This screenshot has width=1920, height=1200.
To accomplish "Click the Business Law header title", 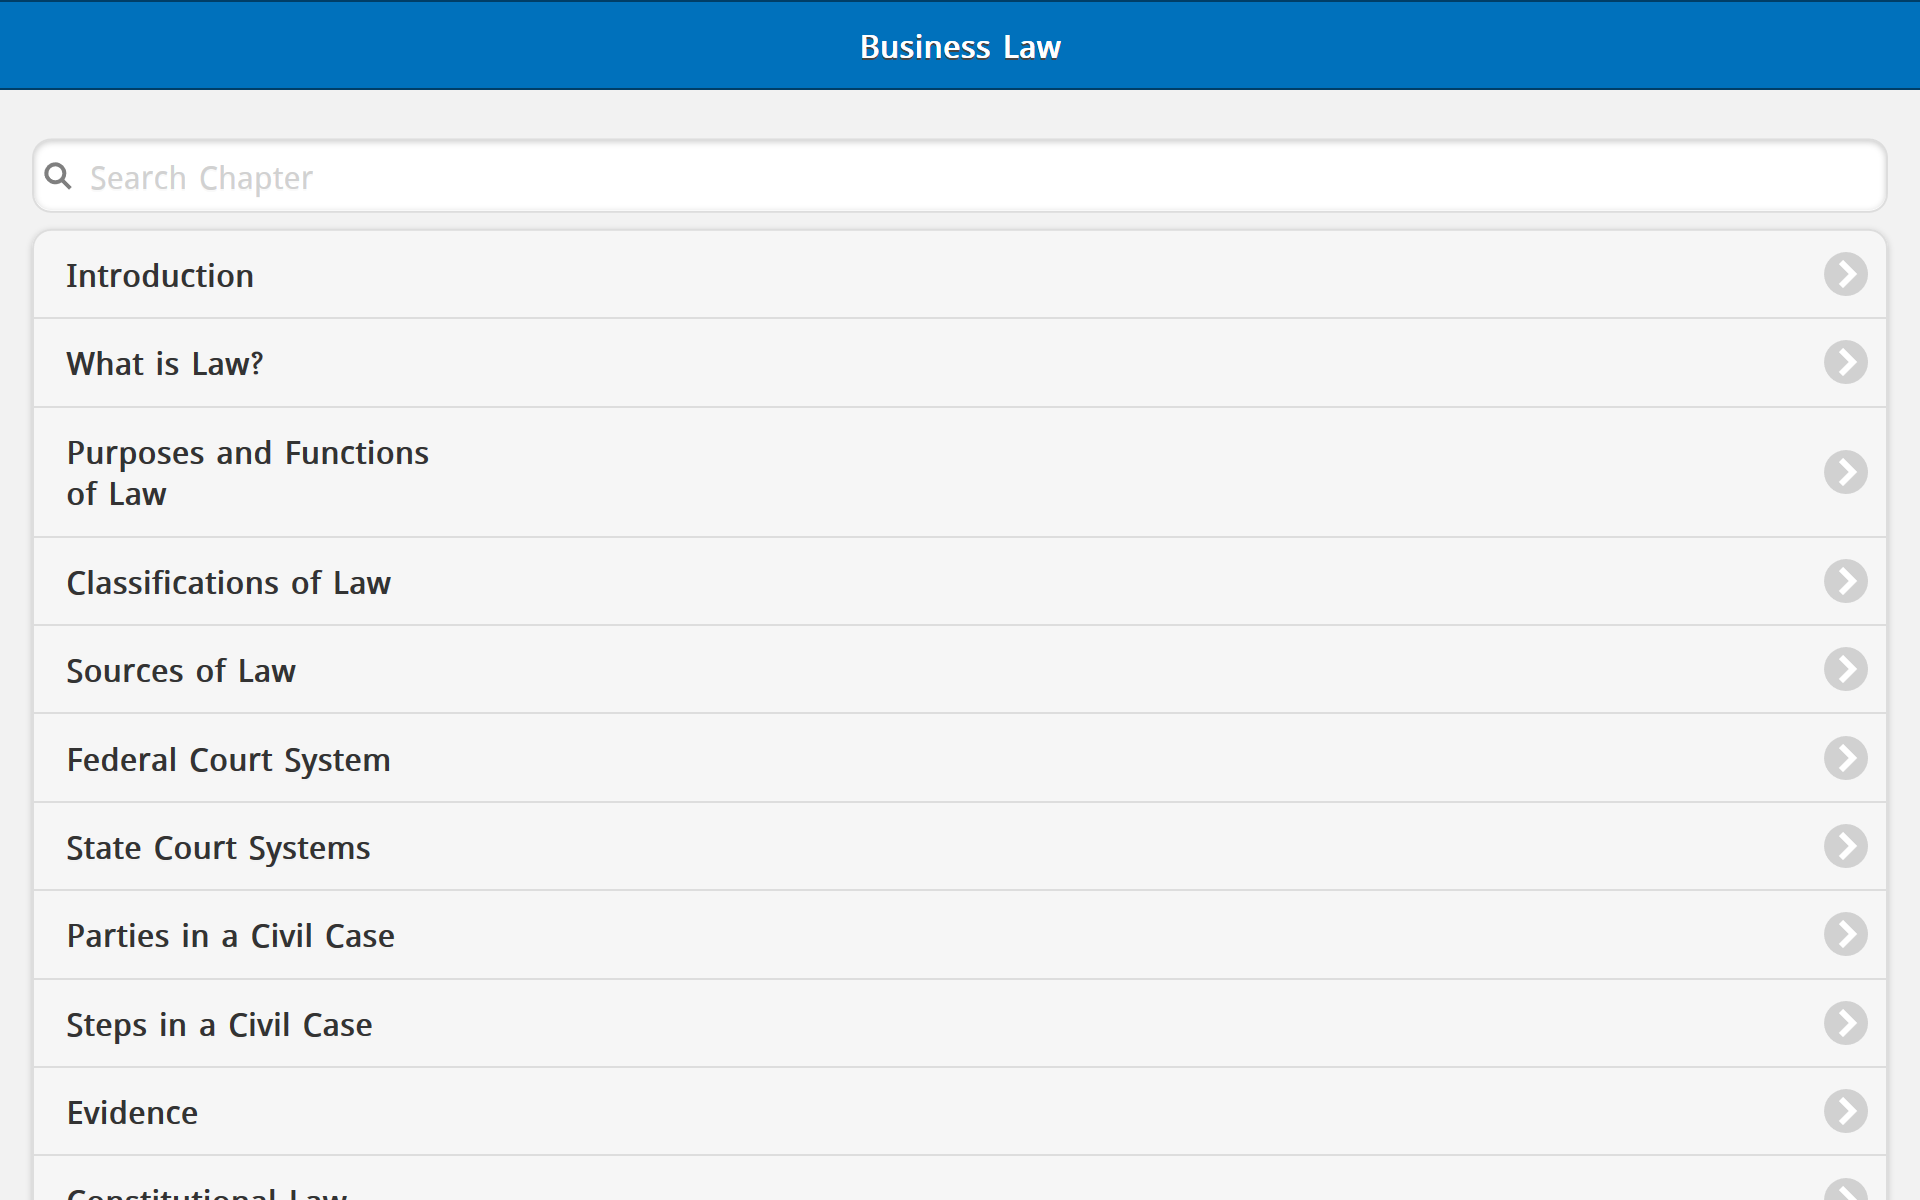I will click(x=960, y=47).
